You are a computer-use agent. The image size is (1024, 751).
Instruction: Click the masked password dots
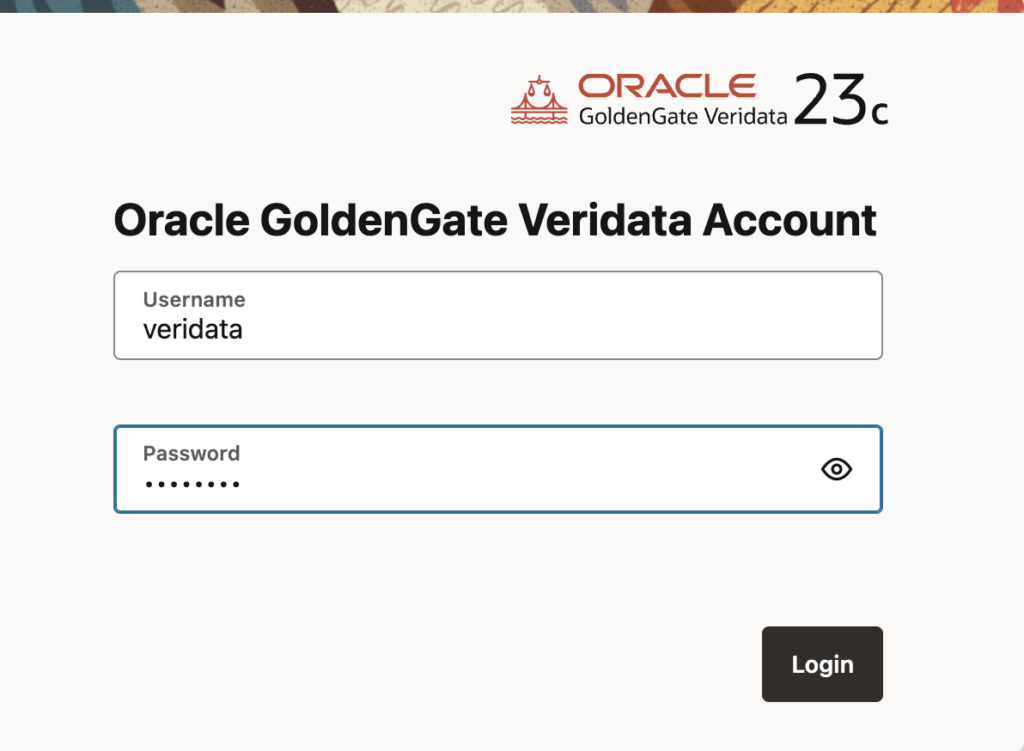click(x=192, y=485)
